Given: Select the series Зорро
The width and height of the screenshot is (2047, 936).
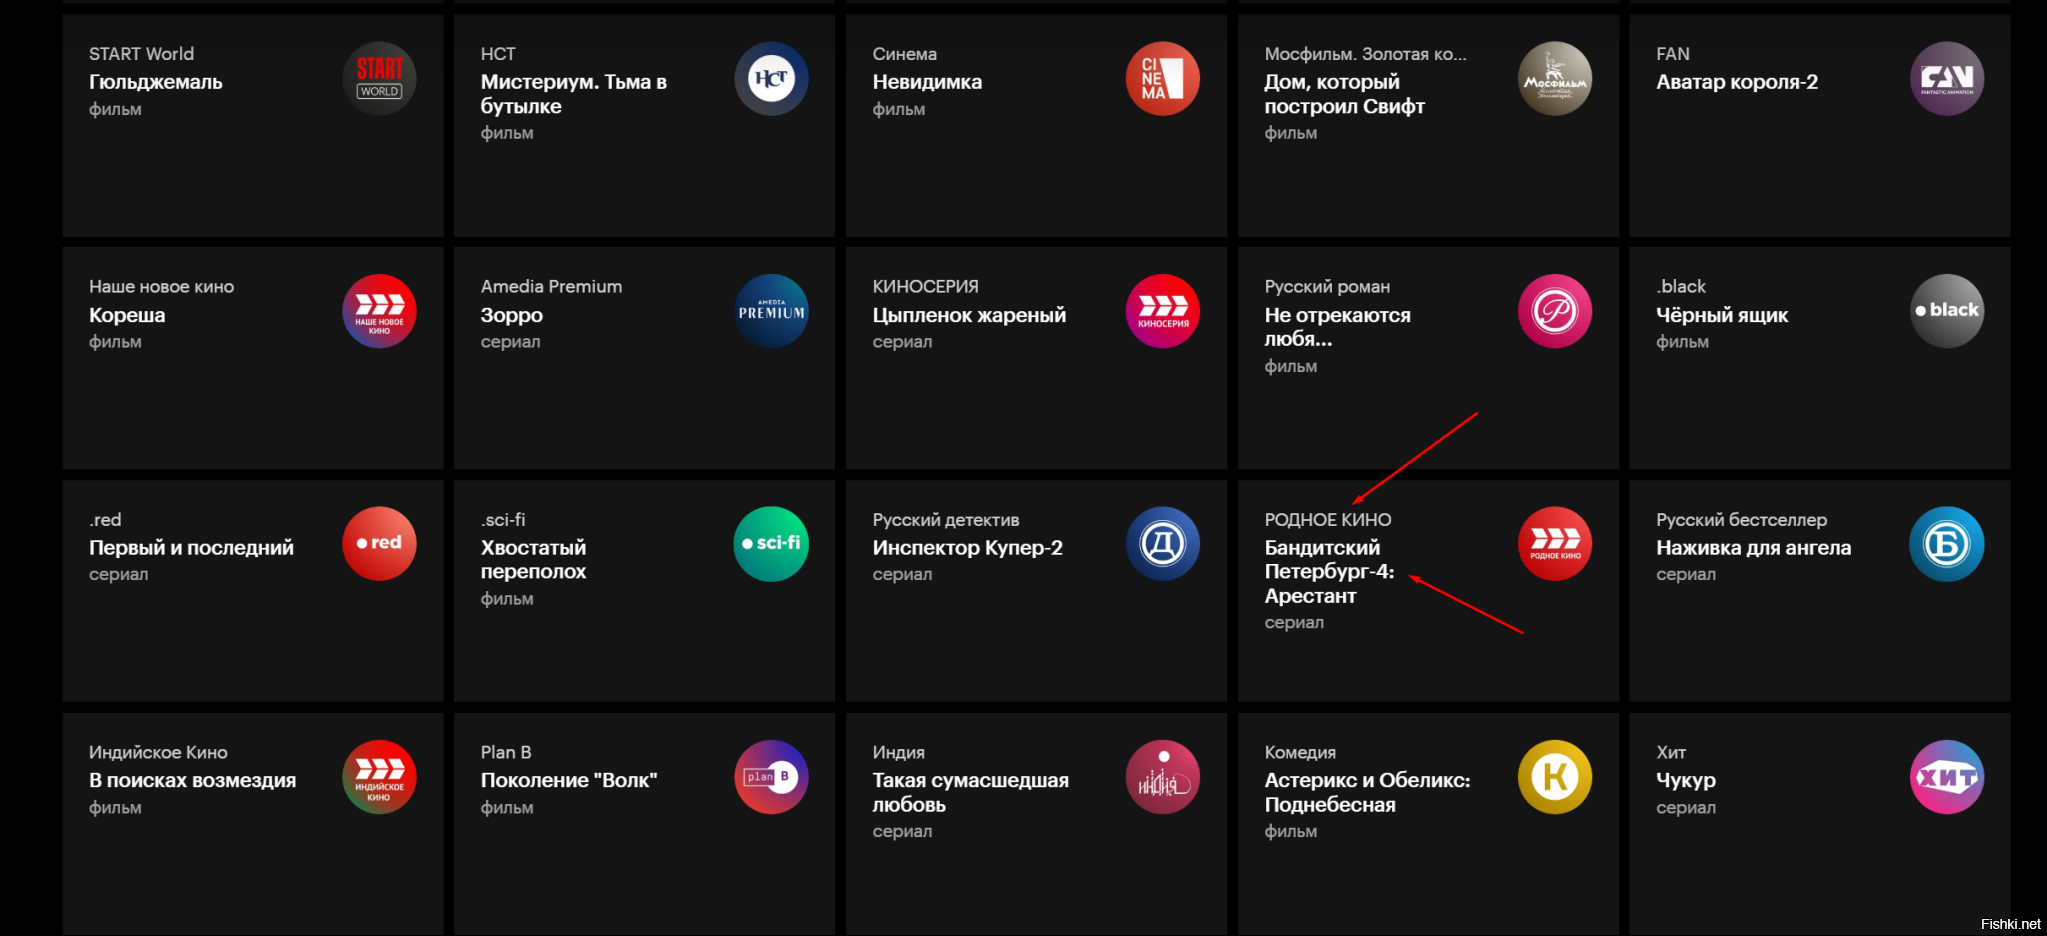Looking at the screenshot, I should click(512, 315).
